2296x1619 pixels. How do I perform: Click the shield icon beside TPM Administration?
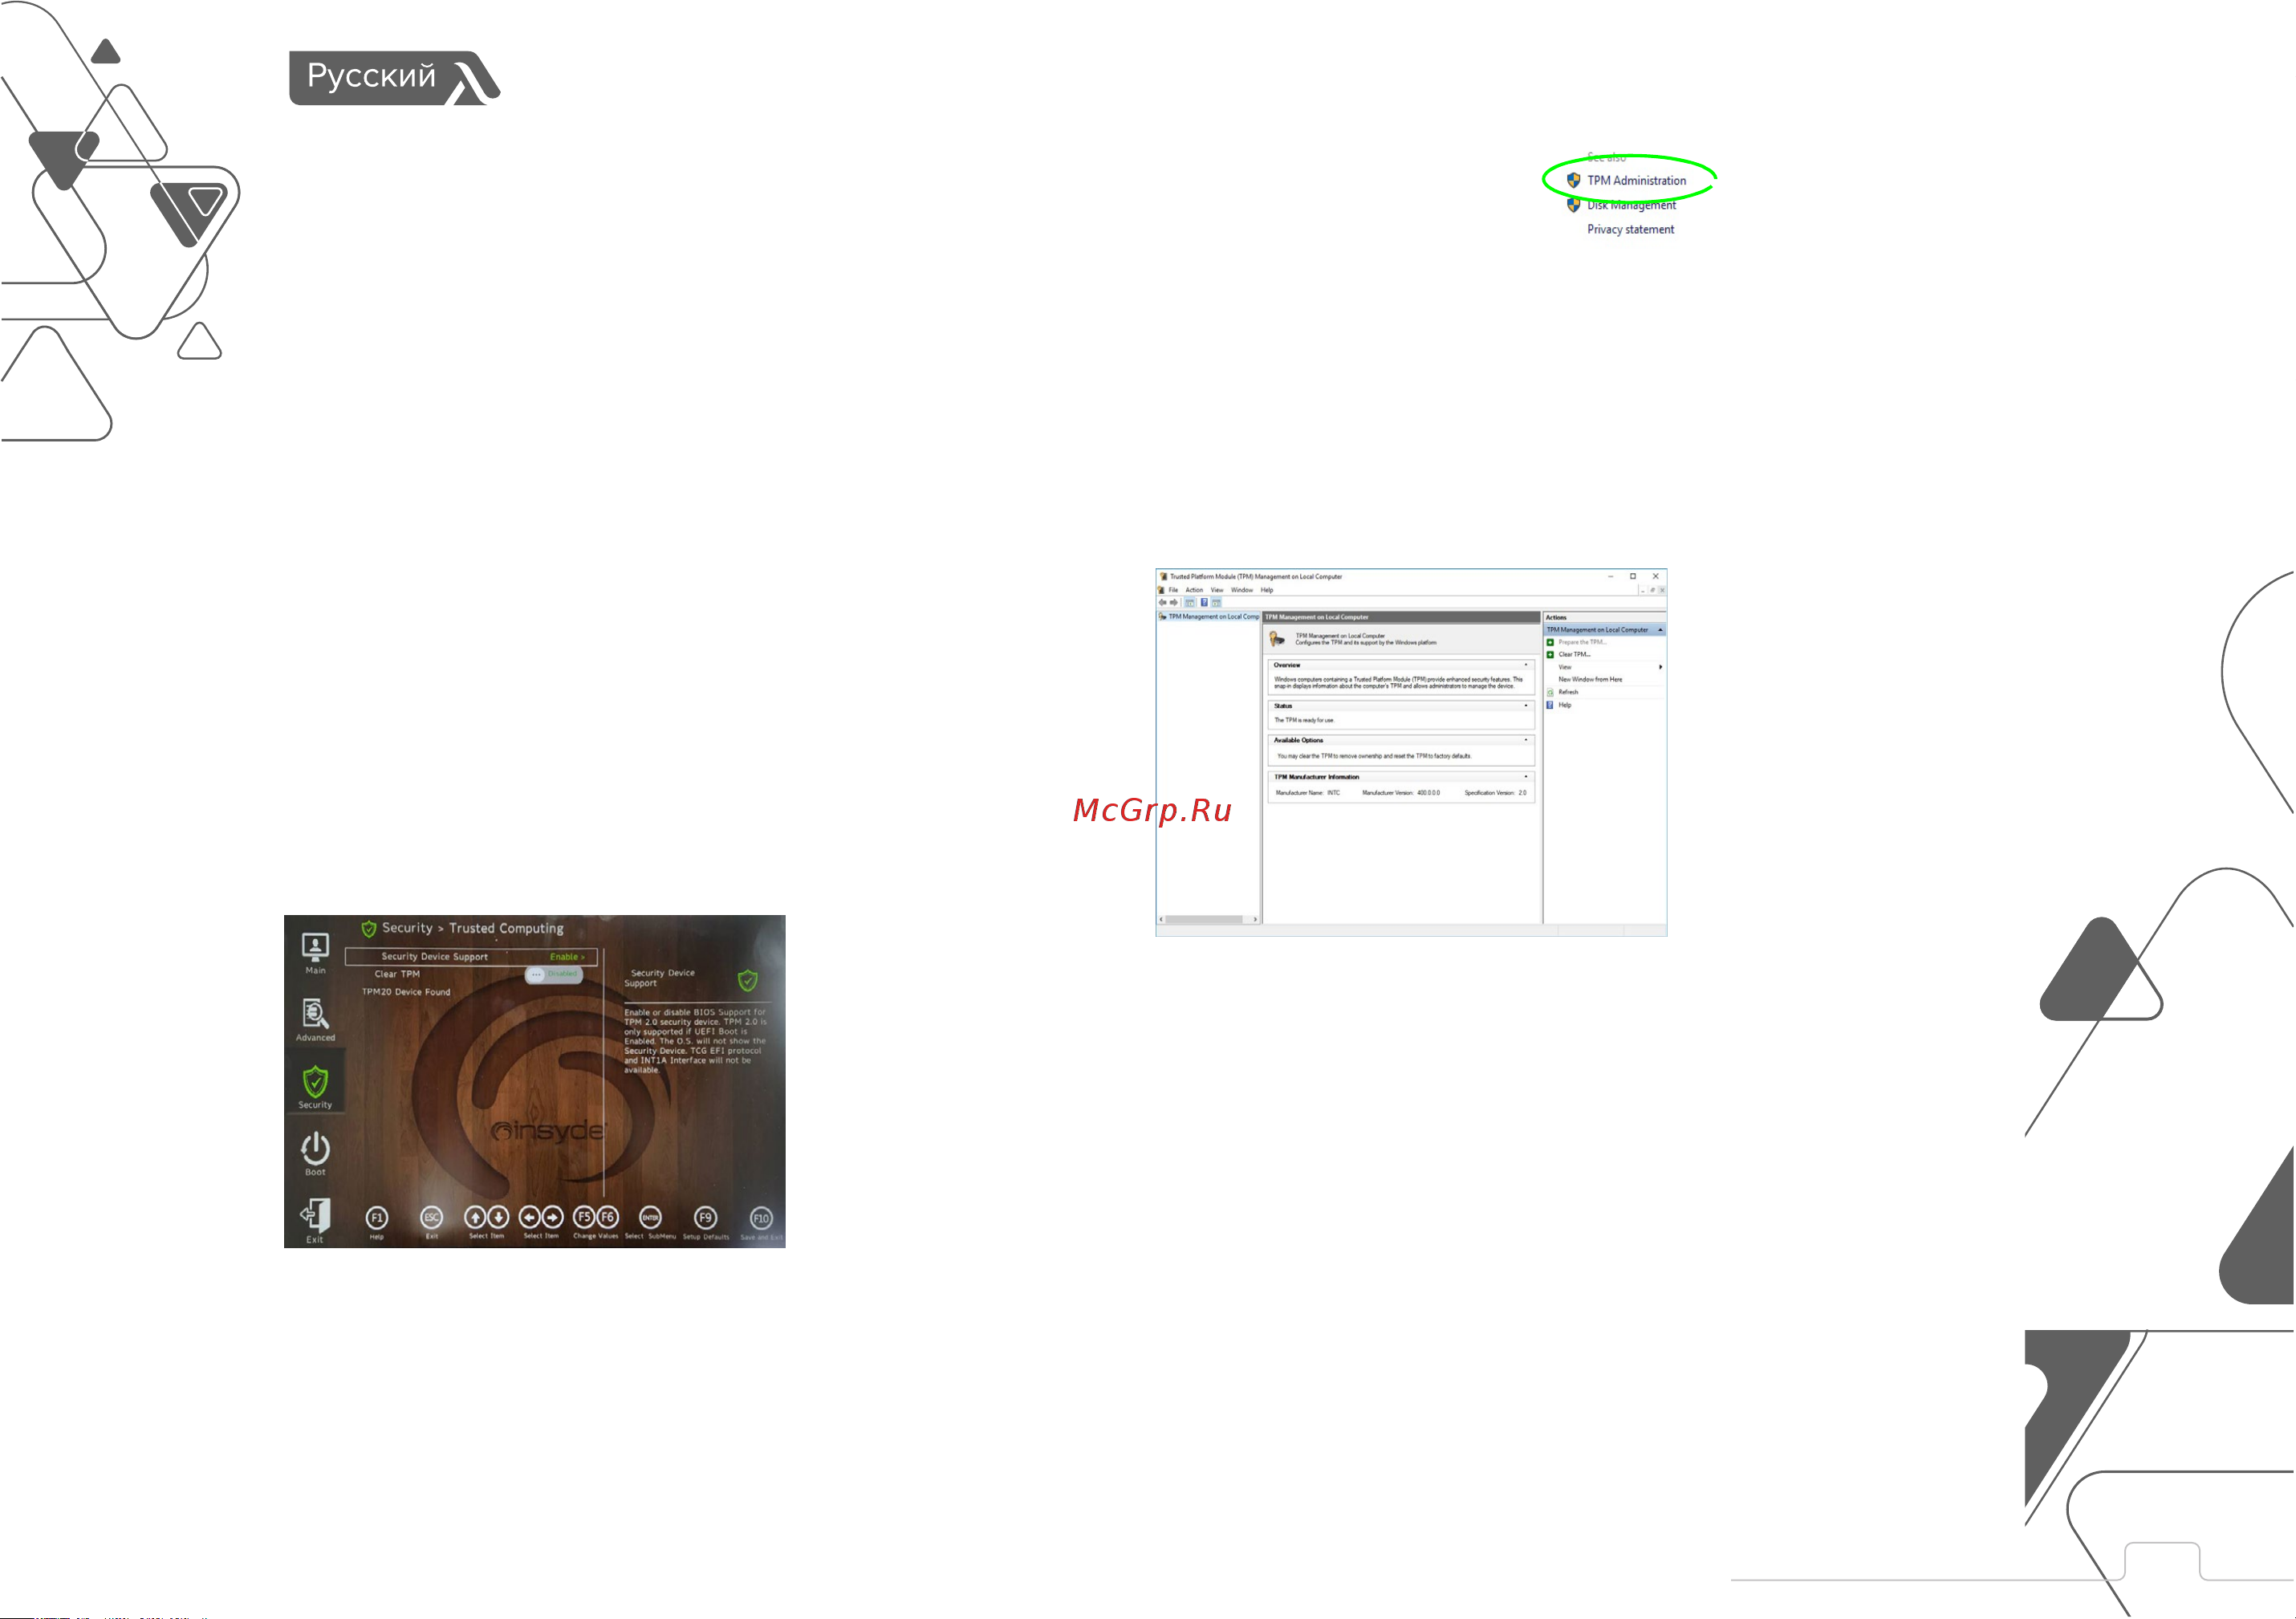pyautogui.click(x=1573, y=180)
